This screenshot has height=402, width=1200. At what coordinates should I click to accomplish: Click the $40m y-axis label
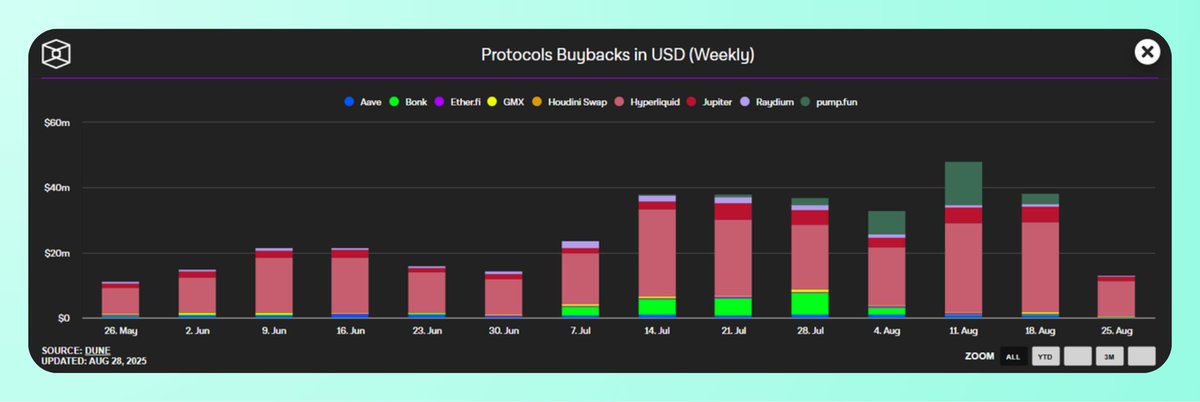click(56, 188)
